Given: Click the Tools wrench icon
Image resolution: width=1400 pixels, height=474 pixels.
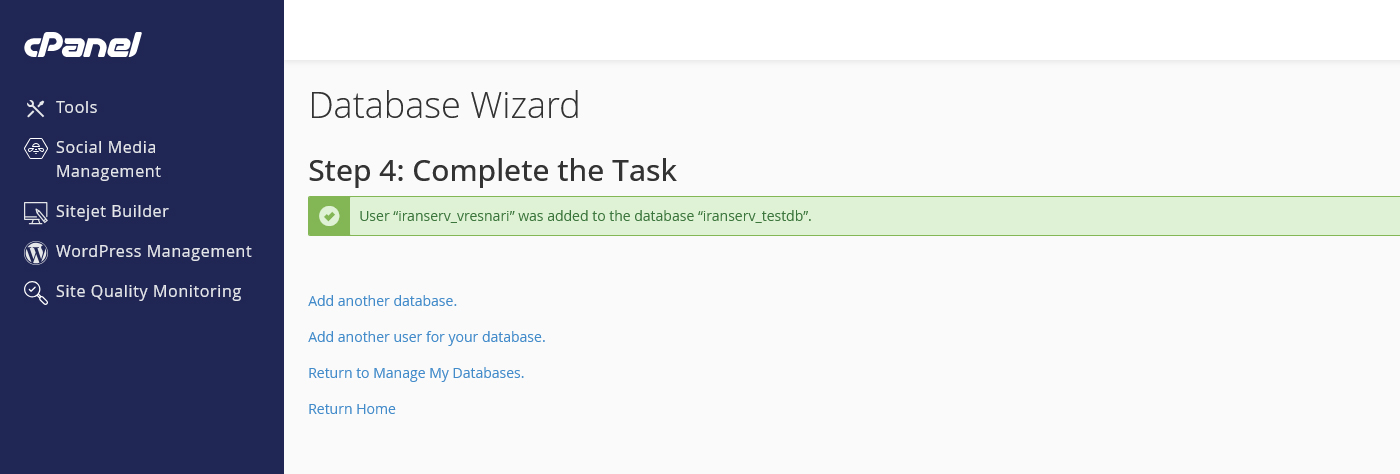Looking at the screenshot, I should pos(36,108).
